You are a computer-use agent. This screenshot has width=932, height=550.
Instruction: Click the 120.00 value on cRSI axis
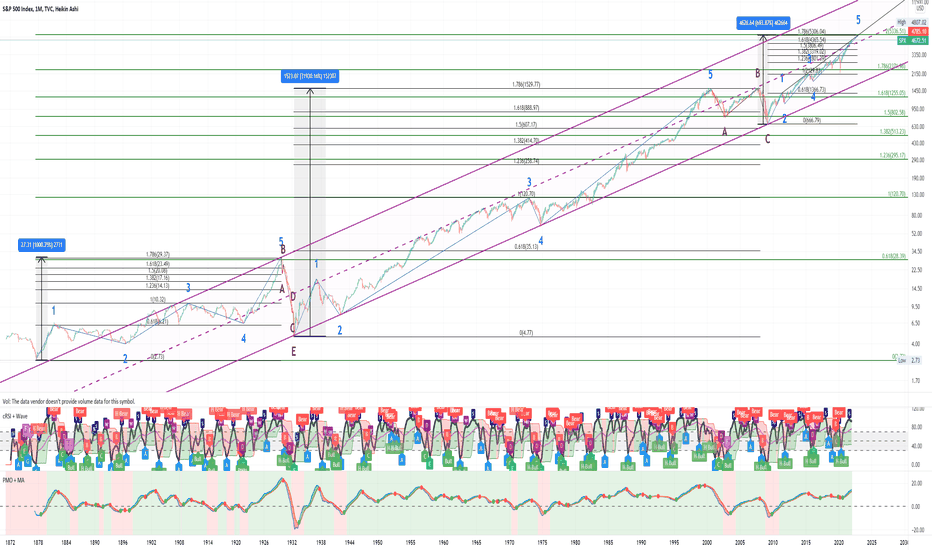point(920,409)
